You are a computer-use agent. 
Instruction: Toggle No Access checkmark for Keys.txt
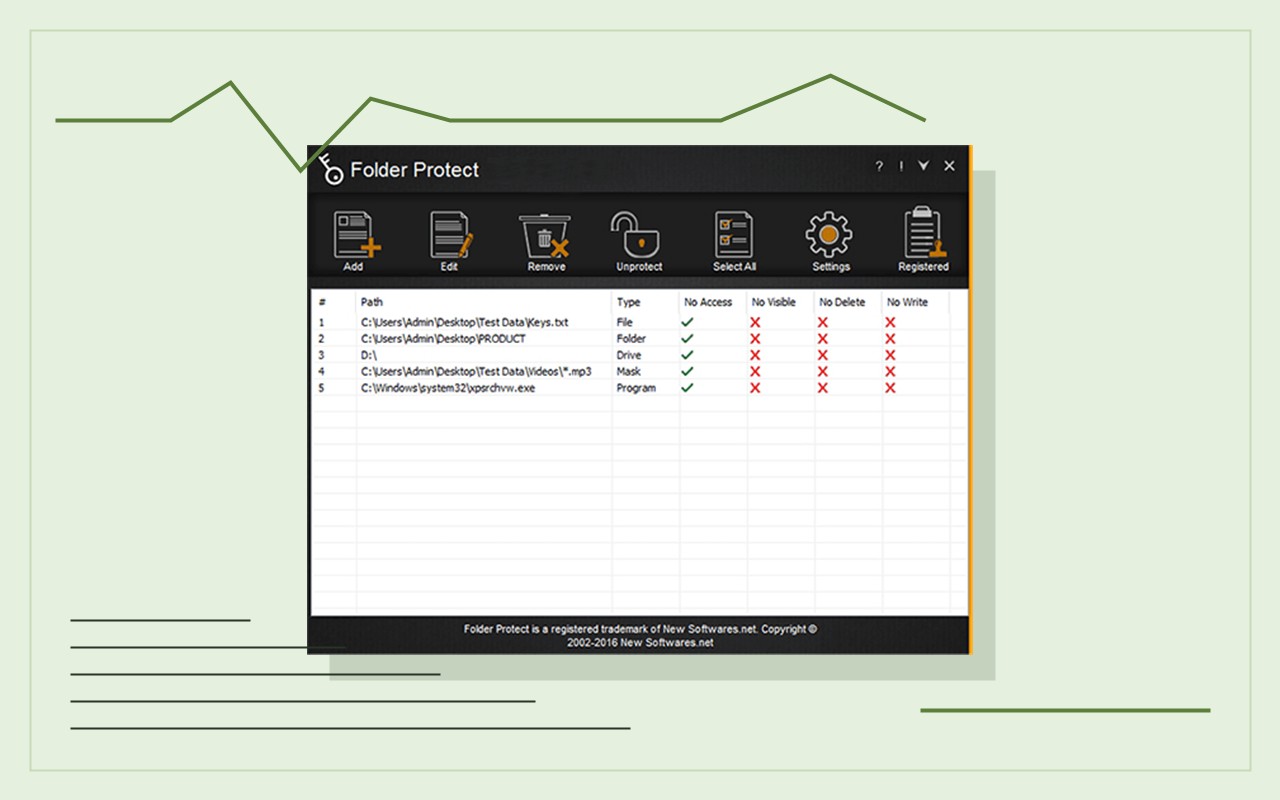click(687, 322)
